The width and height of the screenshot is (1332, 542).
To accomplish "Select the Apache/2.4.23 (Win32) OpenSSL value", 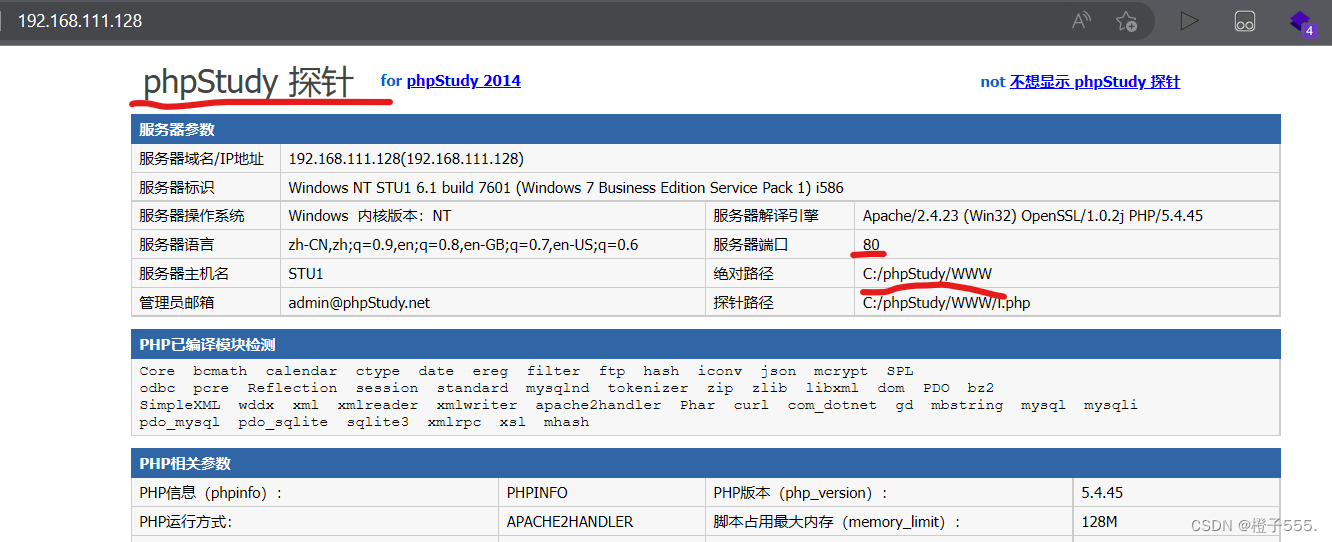I will pyautogui.click(x=1035, y=216).
